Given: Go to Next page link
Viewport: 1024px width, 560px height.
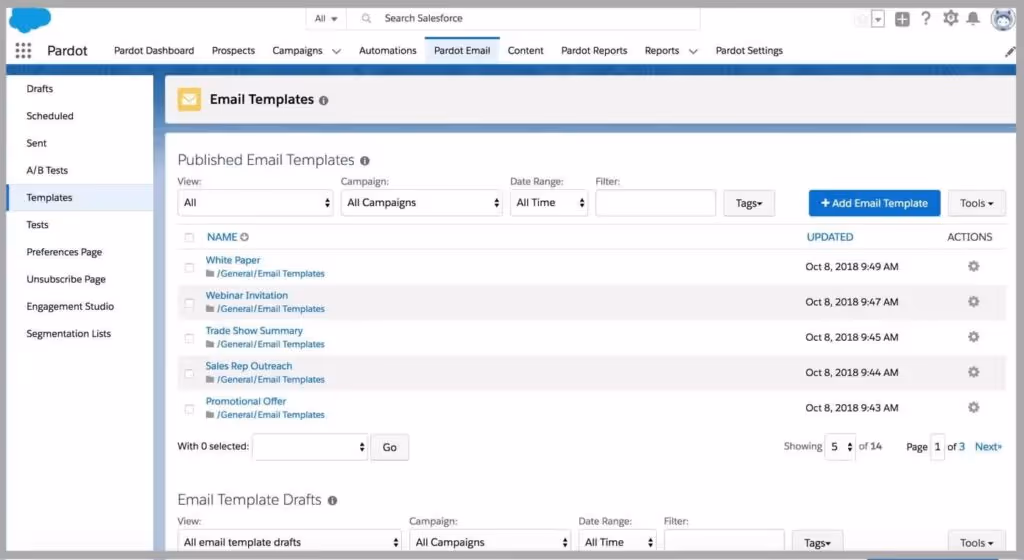Looking at the screenshot, I should coord(988,447).
